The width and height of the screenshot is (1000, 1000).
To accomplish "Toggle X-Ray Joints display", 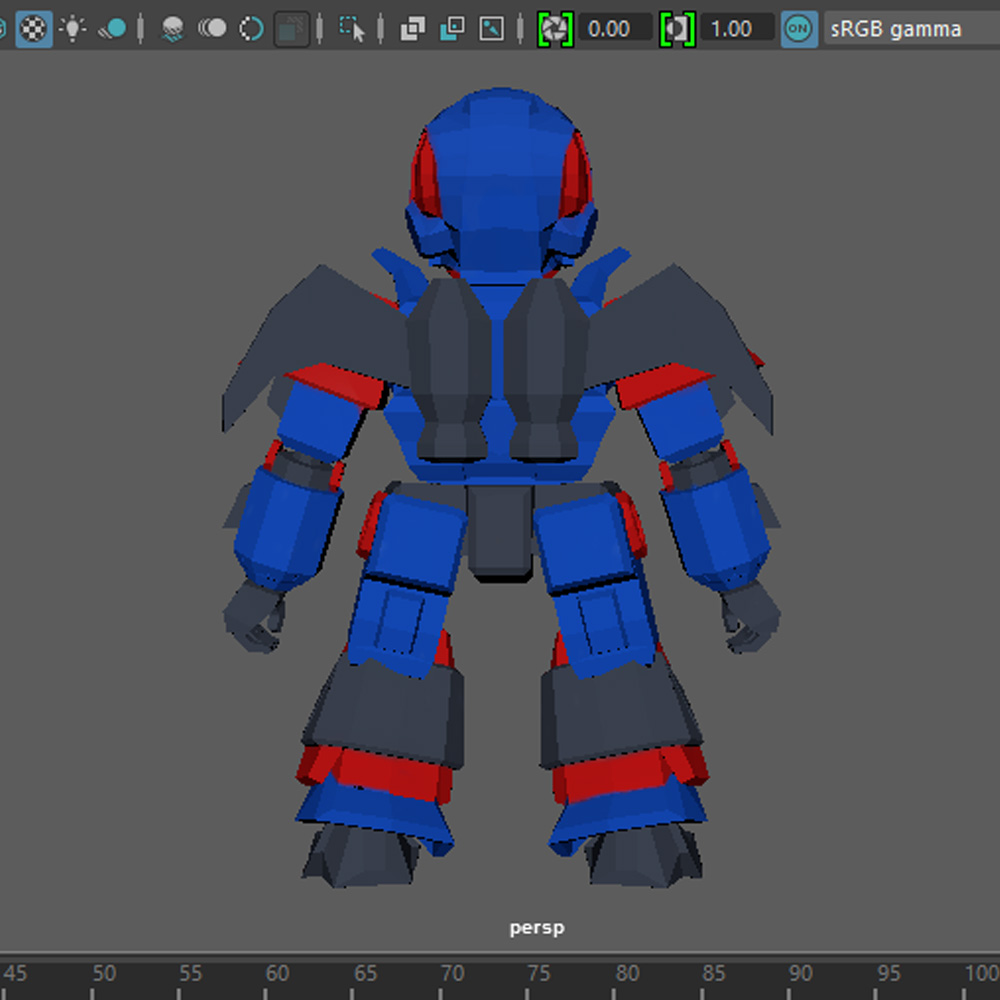I will coord(491,29).
